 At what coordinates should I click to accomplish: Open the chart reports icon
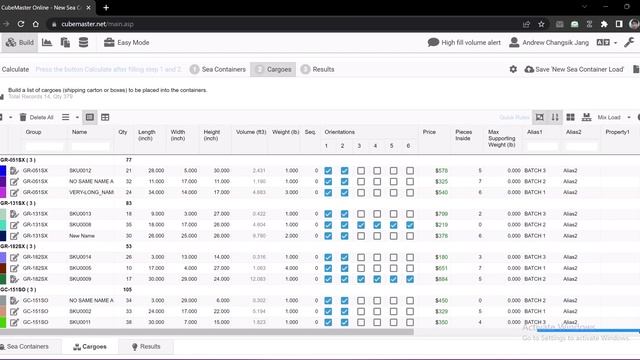click(x=47, y=42)
